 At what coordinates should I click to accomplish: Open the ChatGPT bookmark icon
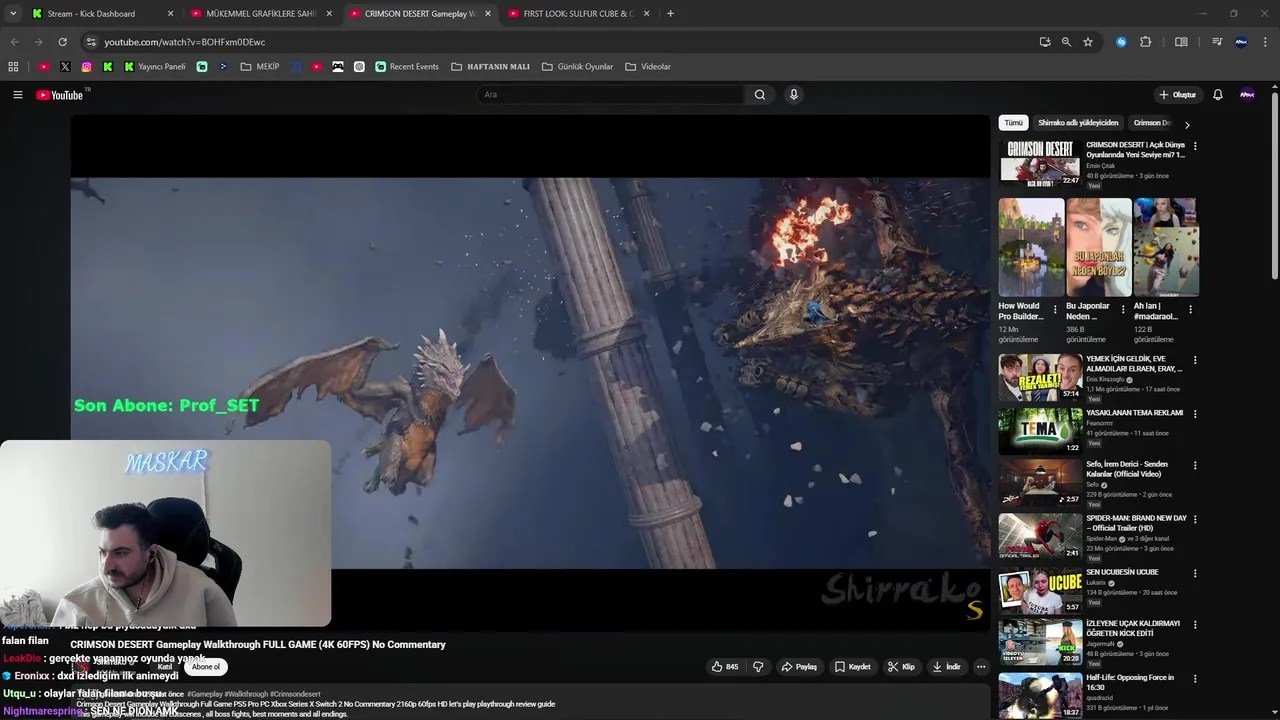[359, 67]
